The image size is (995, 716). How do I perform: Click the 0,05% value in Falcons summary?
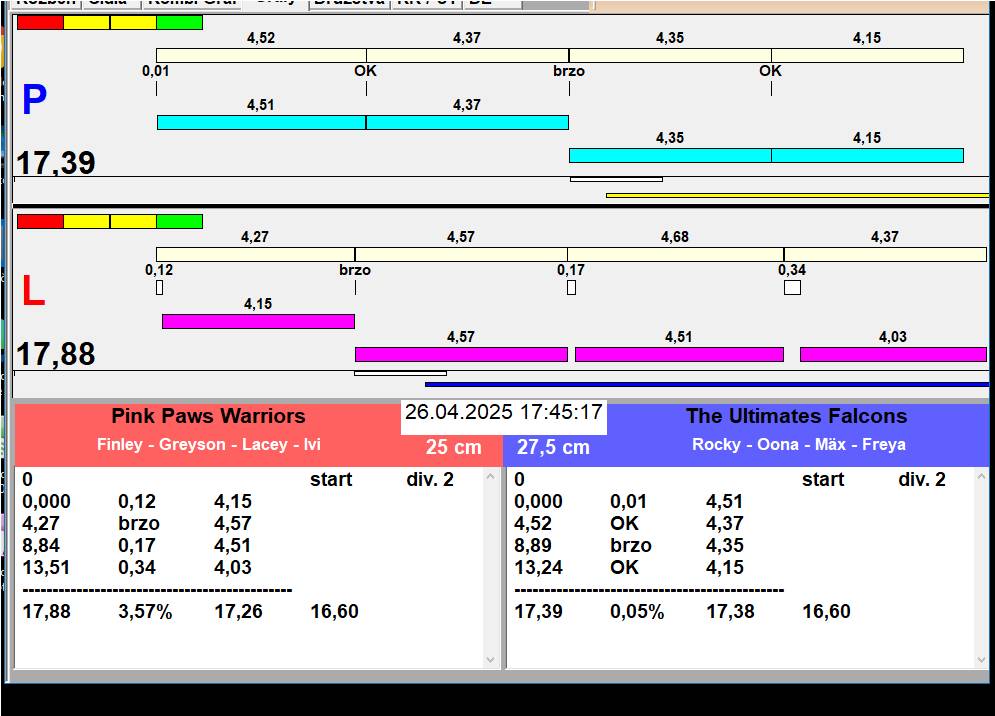pos(637,611)
